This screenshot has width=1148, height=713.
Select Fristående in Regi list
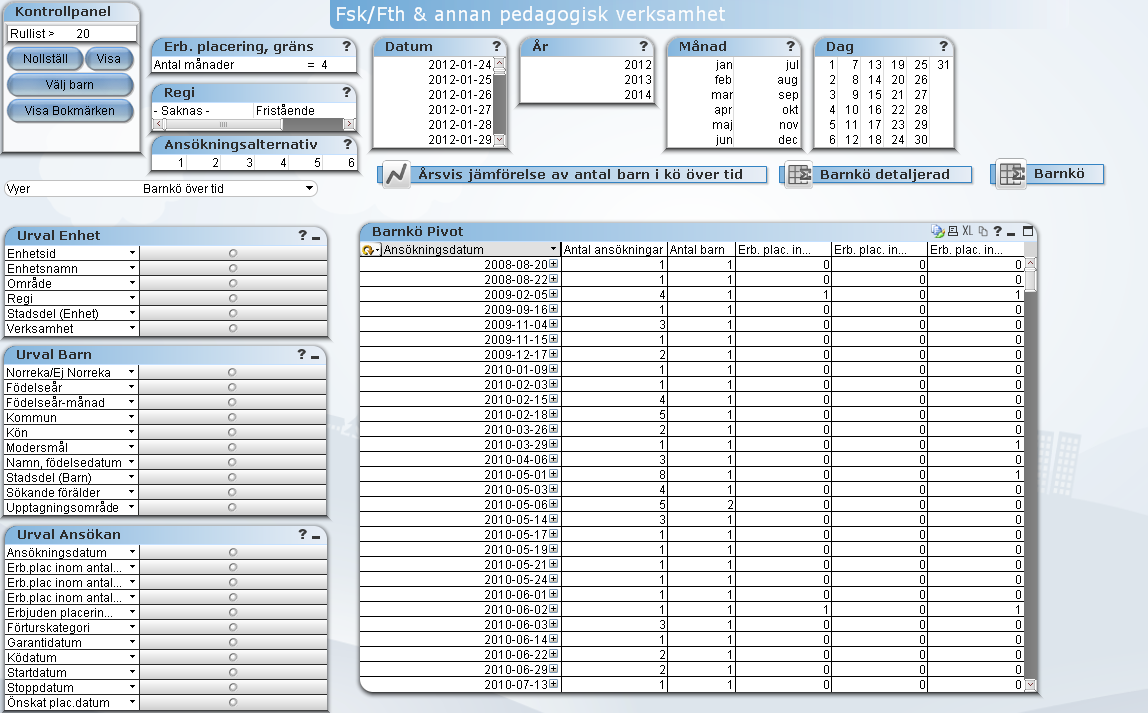tap(304, 111)
